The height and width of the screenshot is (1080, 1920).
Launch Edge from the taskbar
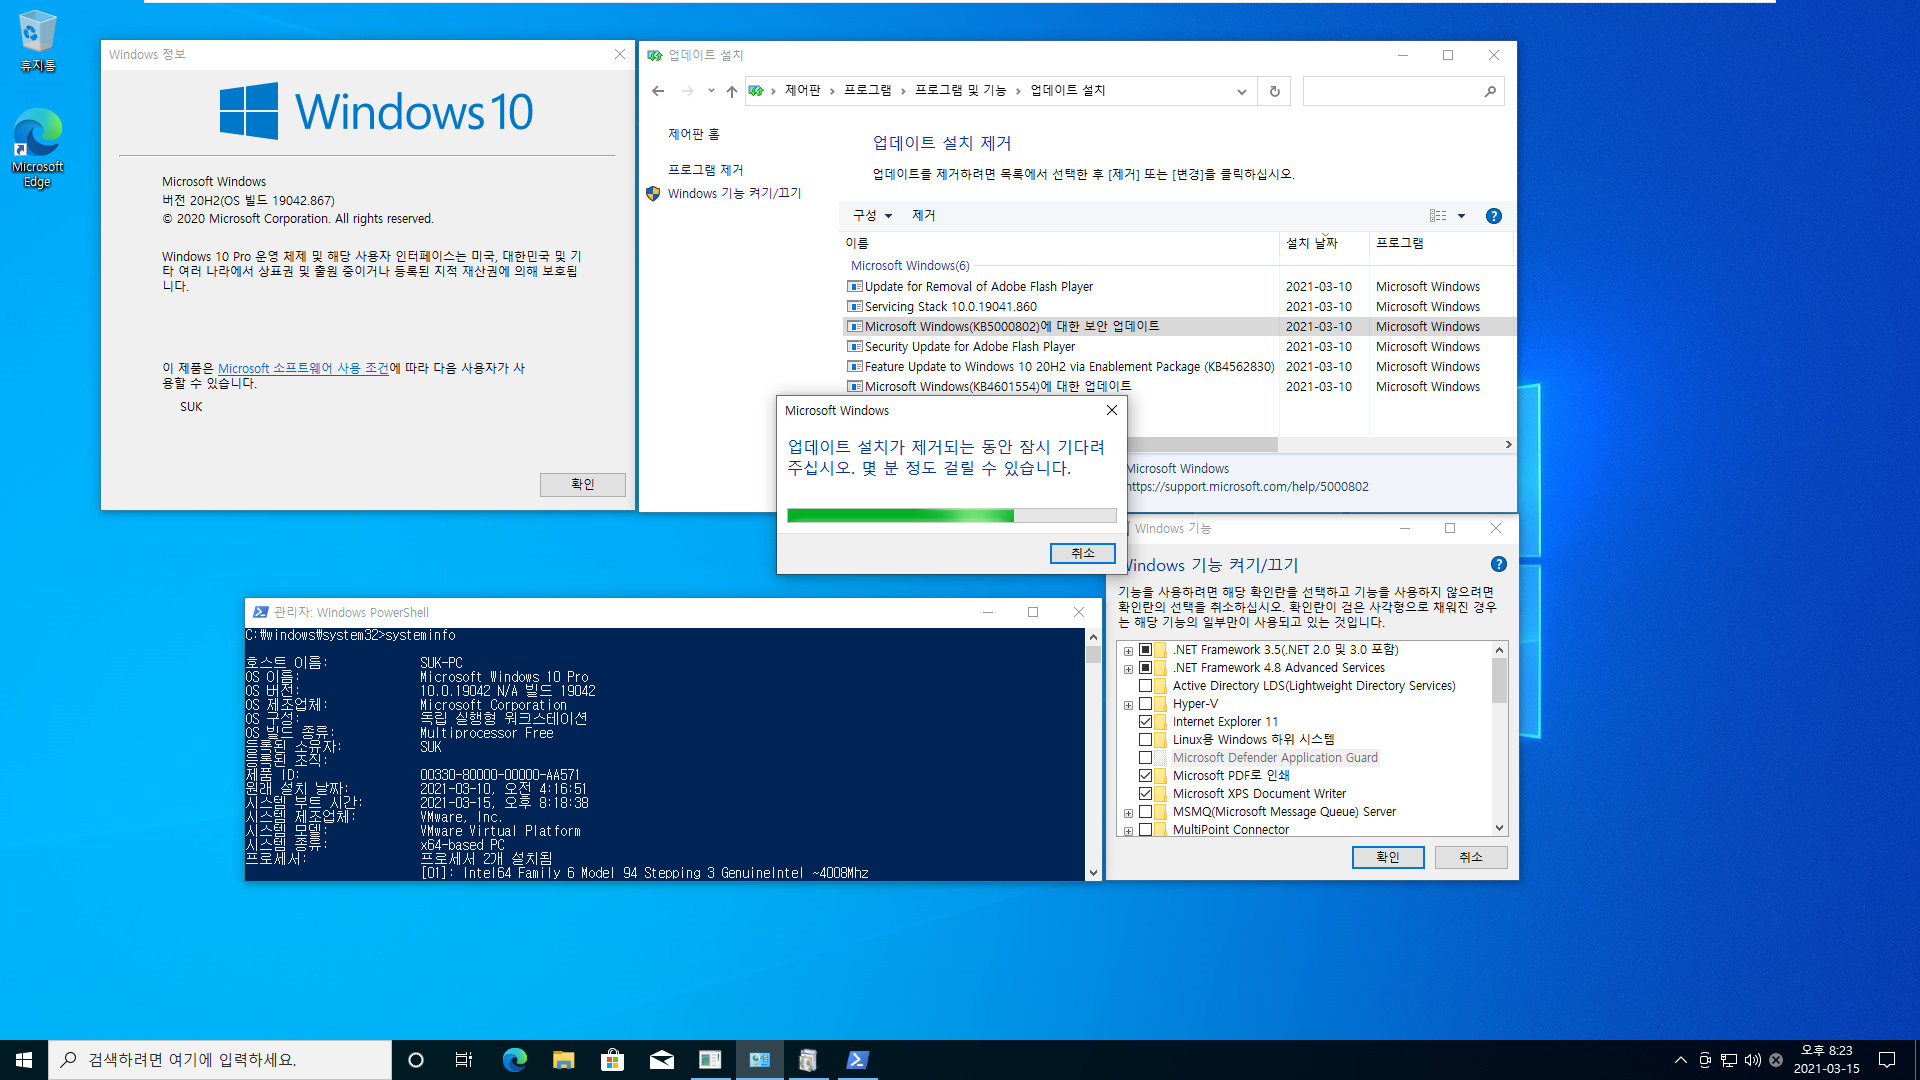[x=514, y=1060]
